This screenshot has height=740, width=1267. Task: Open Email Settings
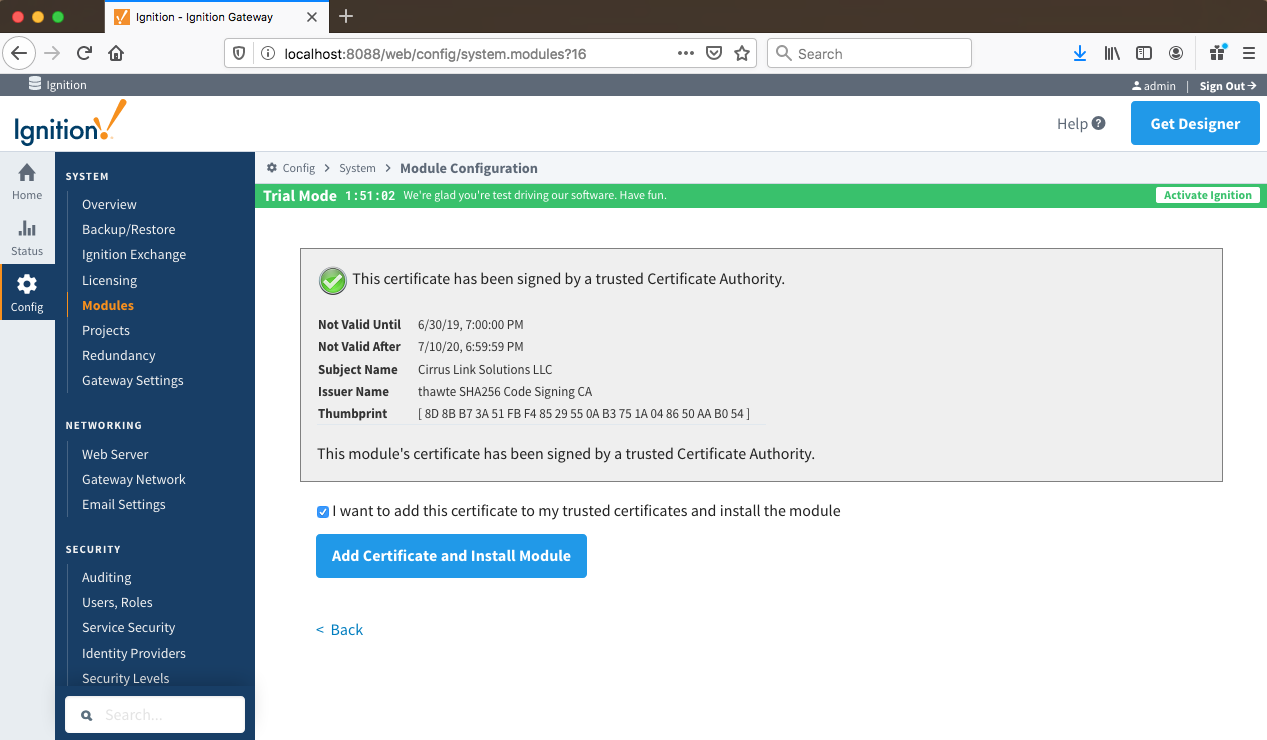(x=124, y=504)
